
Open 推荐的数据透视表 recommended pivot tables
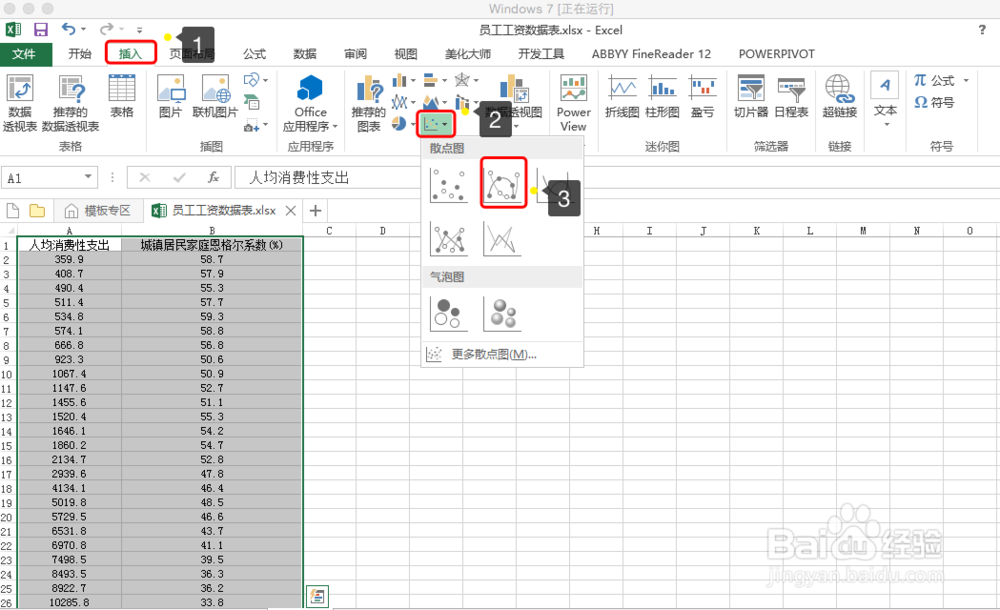[x=70, y=103]
